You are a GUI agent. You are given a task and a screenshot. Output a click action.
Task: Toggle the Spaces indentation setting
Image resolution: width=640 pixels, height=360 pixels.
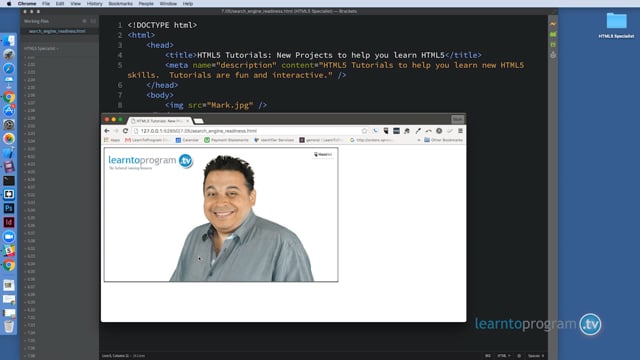point(536,356)
